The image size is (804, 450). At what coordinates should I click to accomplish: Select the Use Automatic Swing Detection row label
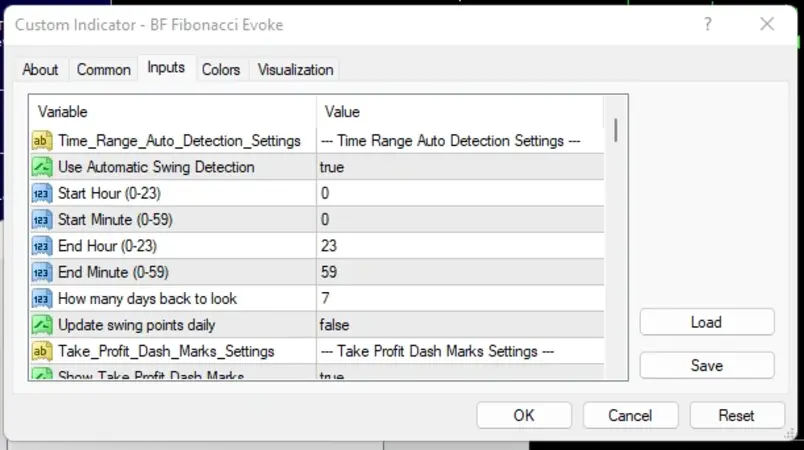pyautogui.click(x=156, y=167)
